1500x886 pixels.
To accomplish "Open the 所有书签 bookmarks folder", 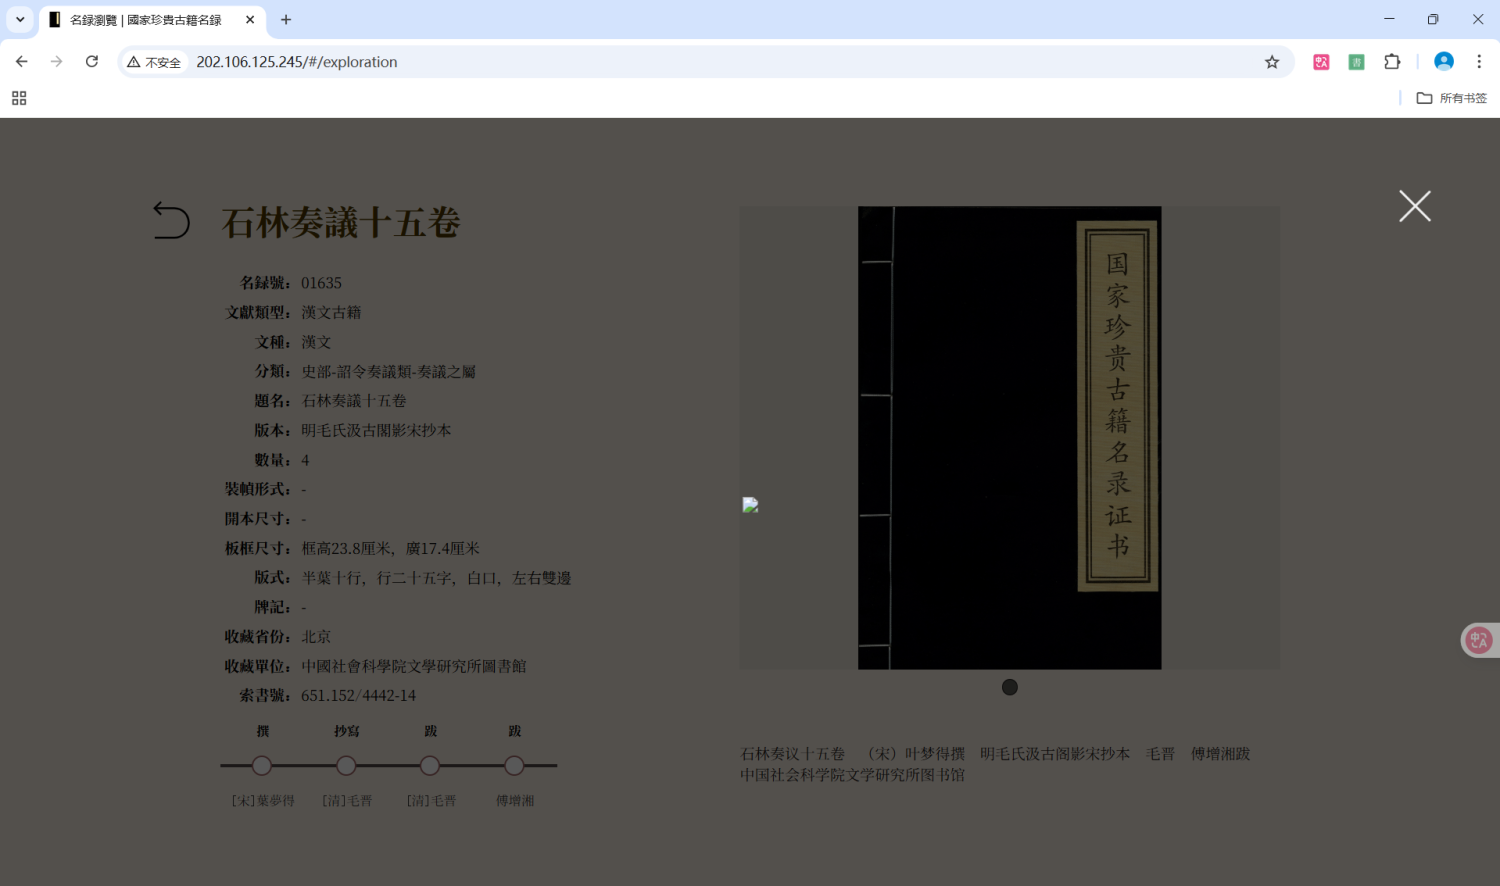I will [1451, 97].
